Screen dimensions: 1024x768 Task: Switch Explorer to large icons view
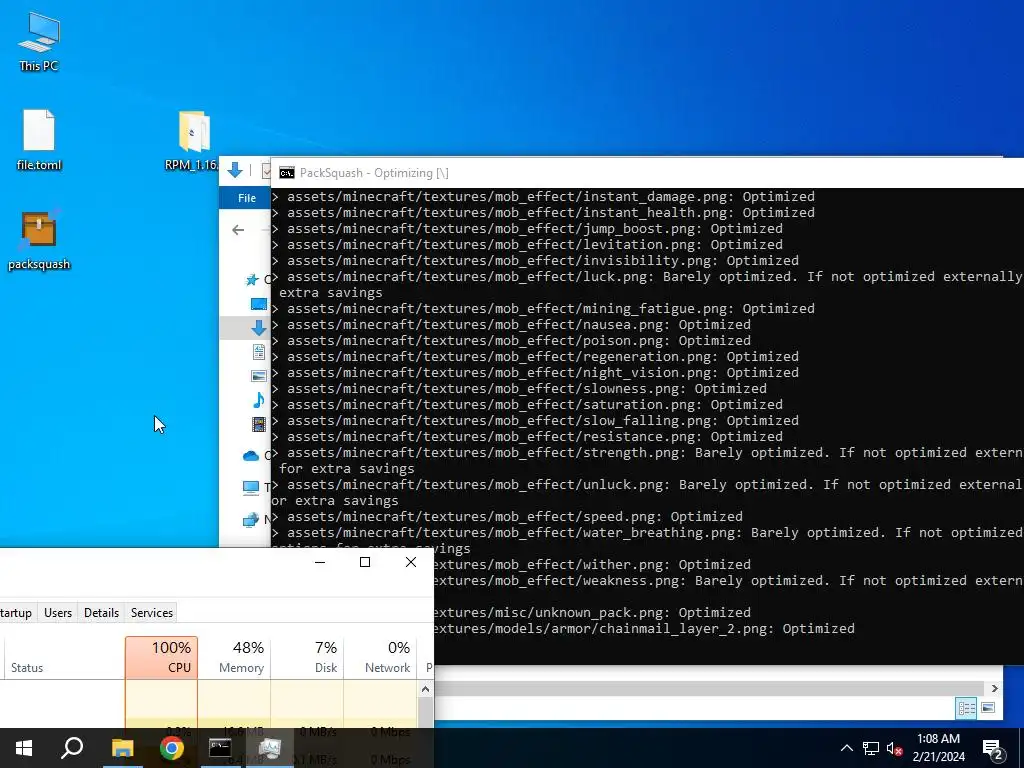click(988, 708)
